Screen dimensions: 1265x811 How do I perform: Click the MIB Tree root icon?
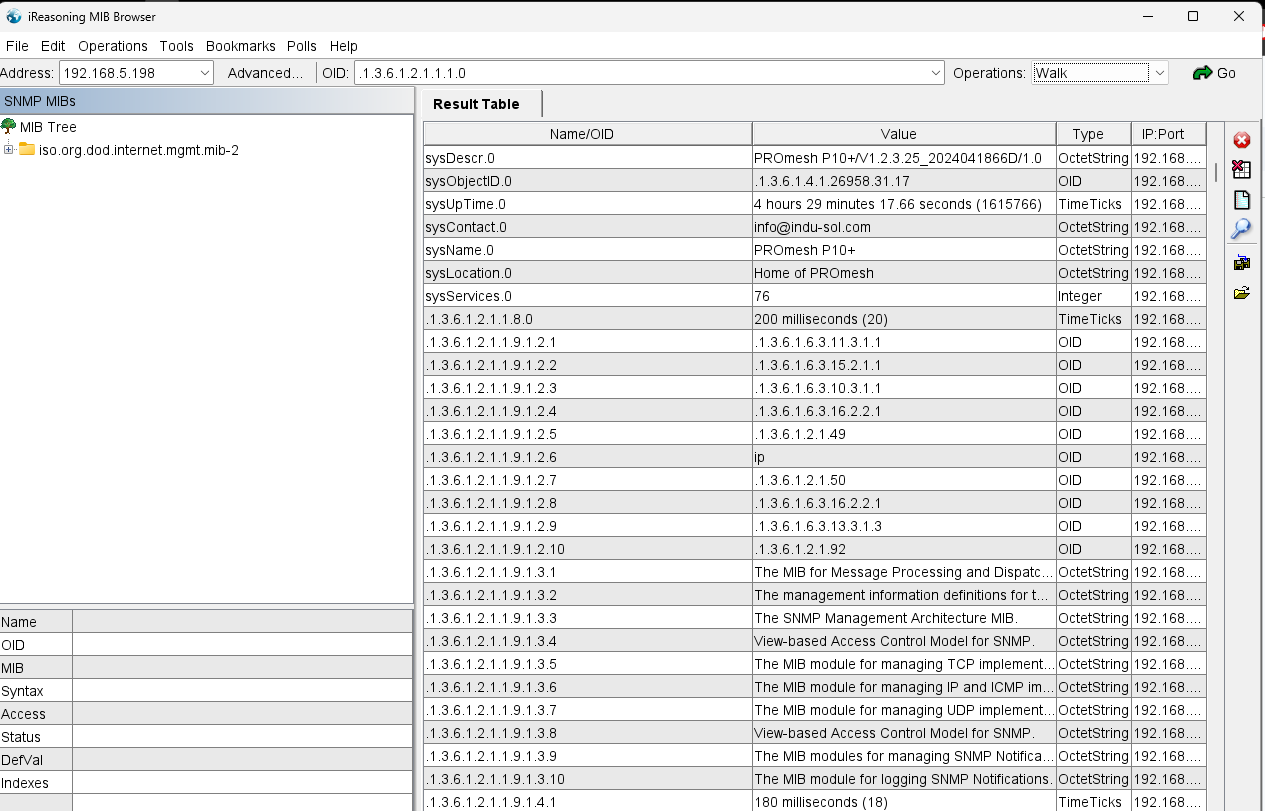tap(9, 127)
